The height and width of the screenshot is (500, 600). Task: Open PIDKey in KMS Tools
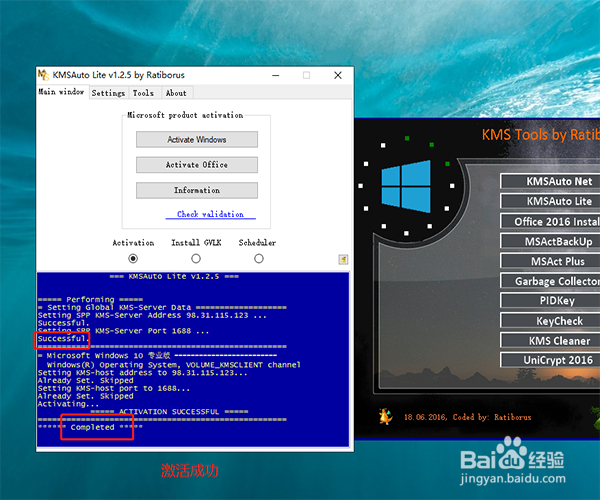click(x=550, y=301)
